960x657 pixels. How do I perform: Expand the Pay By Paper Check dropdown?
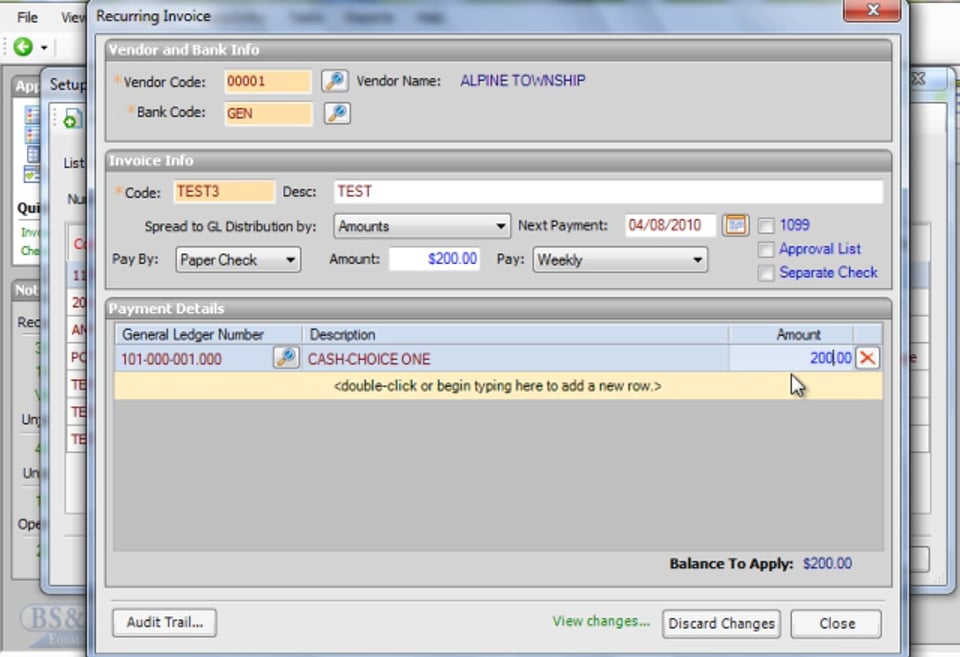(238, 260)
